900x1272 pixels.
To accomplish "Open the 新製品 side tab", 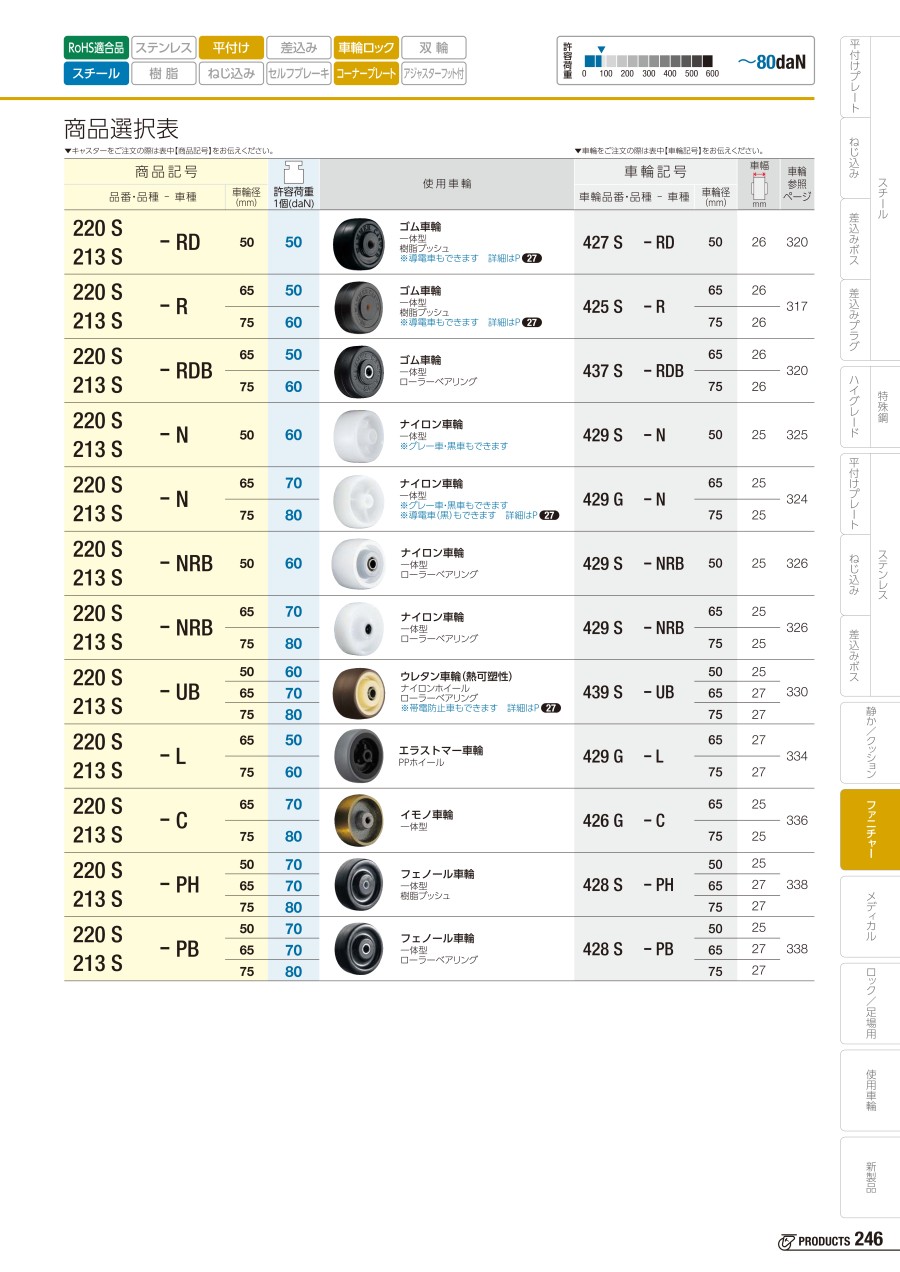I will click(x=870, y=1176).
